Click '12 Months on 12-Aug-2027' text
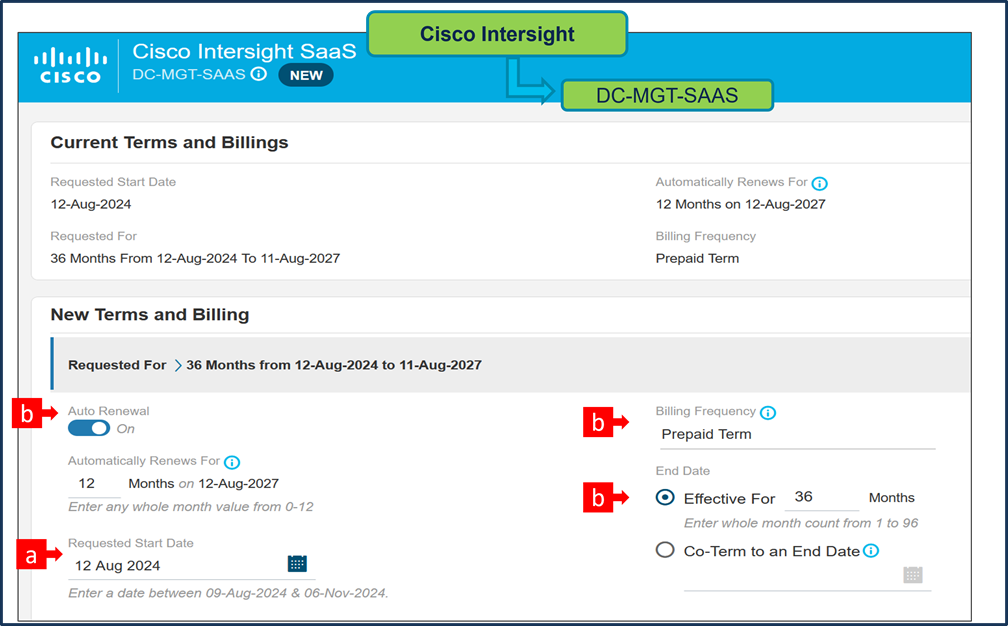The height and width of the screenshot is (626, 1008). click(741, 204)
